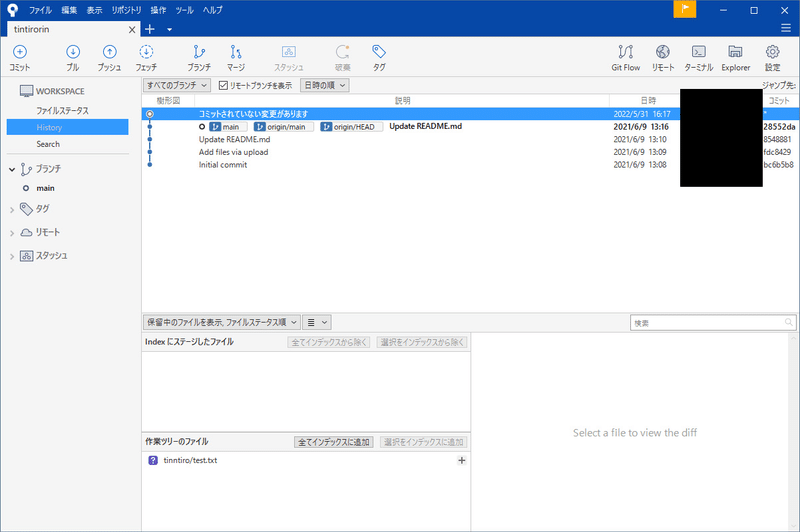Click the プル (Pull) toolbar icon
800x532 pixels.
point(73,57)
